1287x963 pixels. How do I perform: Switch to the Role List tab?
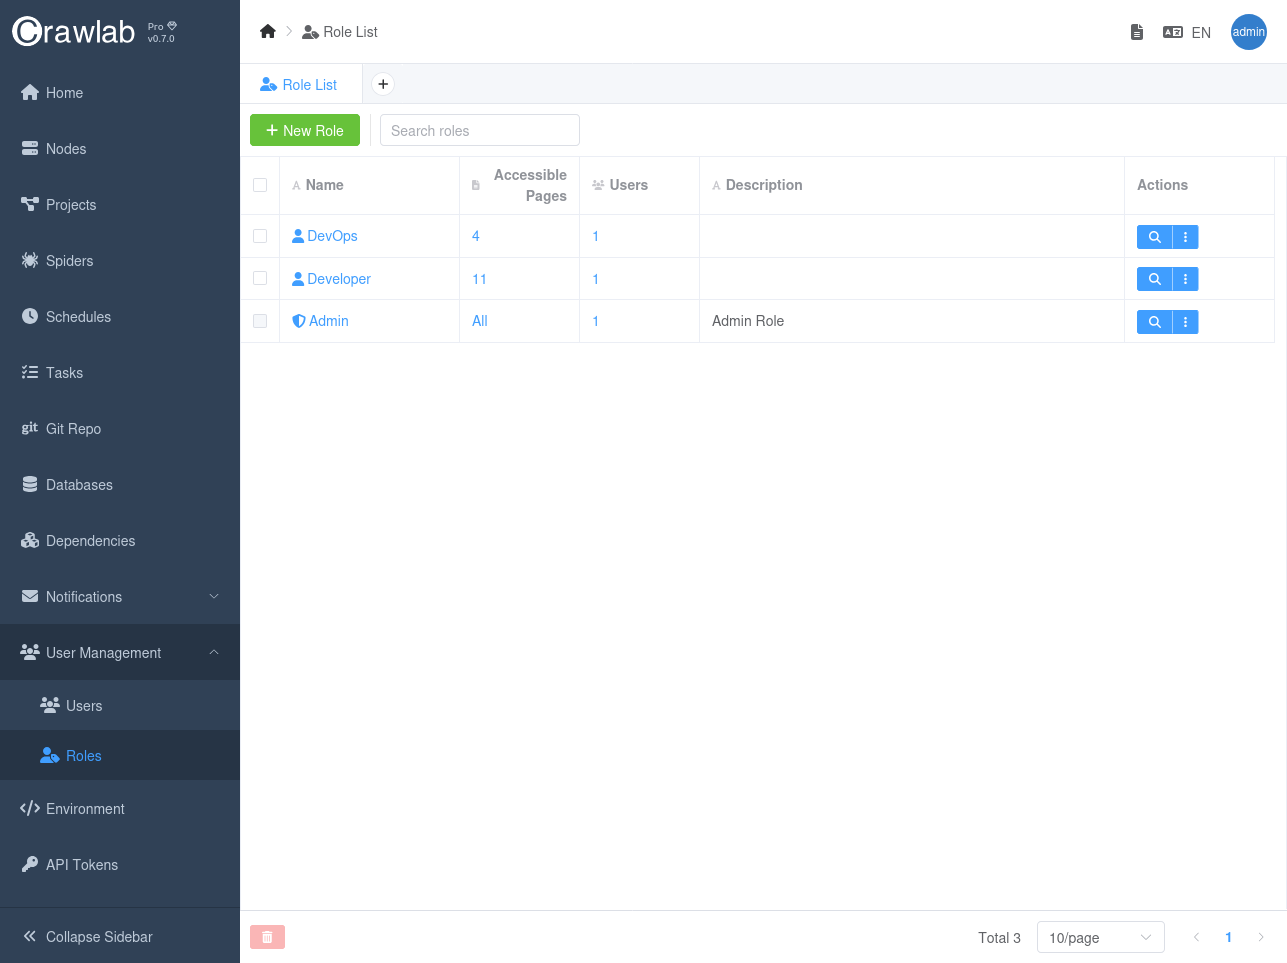[300, 85]
